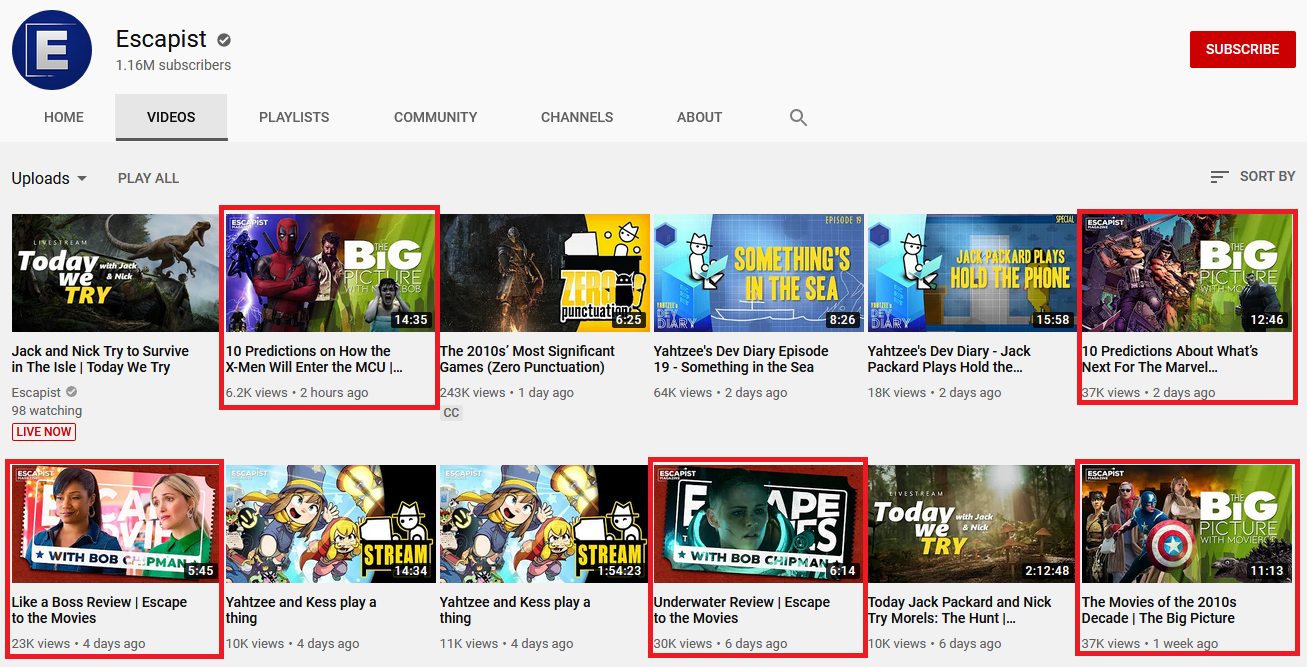Screen dimensions: 1307x667
Task: Play the 6:14 Underwater Escape to Movies thumbnail
Action: click(x=757, y=524)
